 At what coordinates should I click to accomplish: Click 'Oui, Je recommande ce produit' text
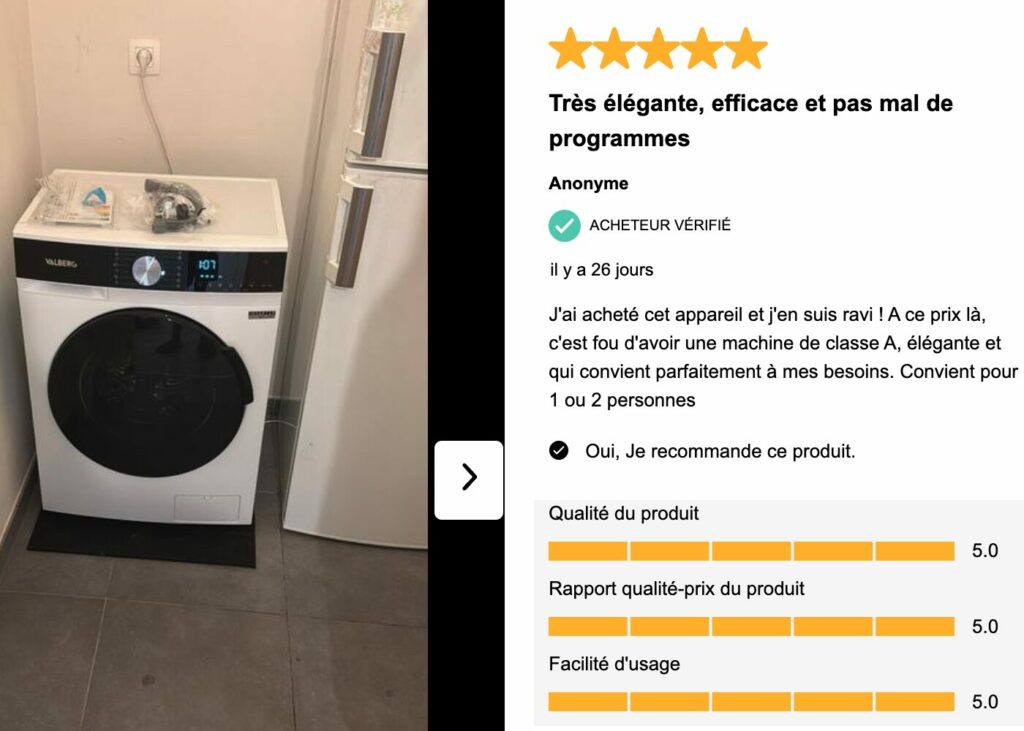(x=720, y=451)
